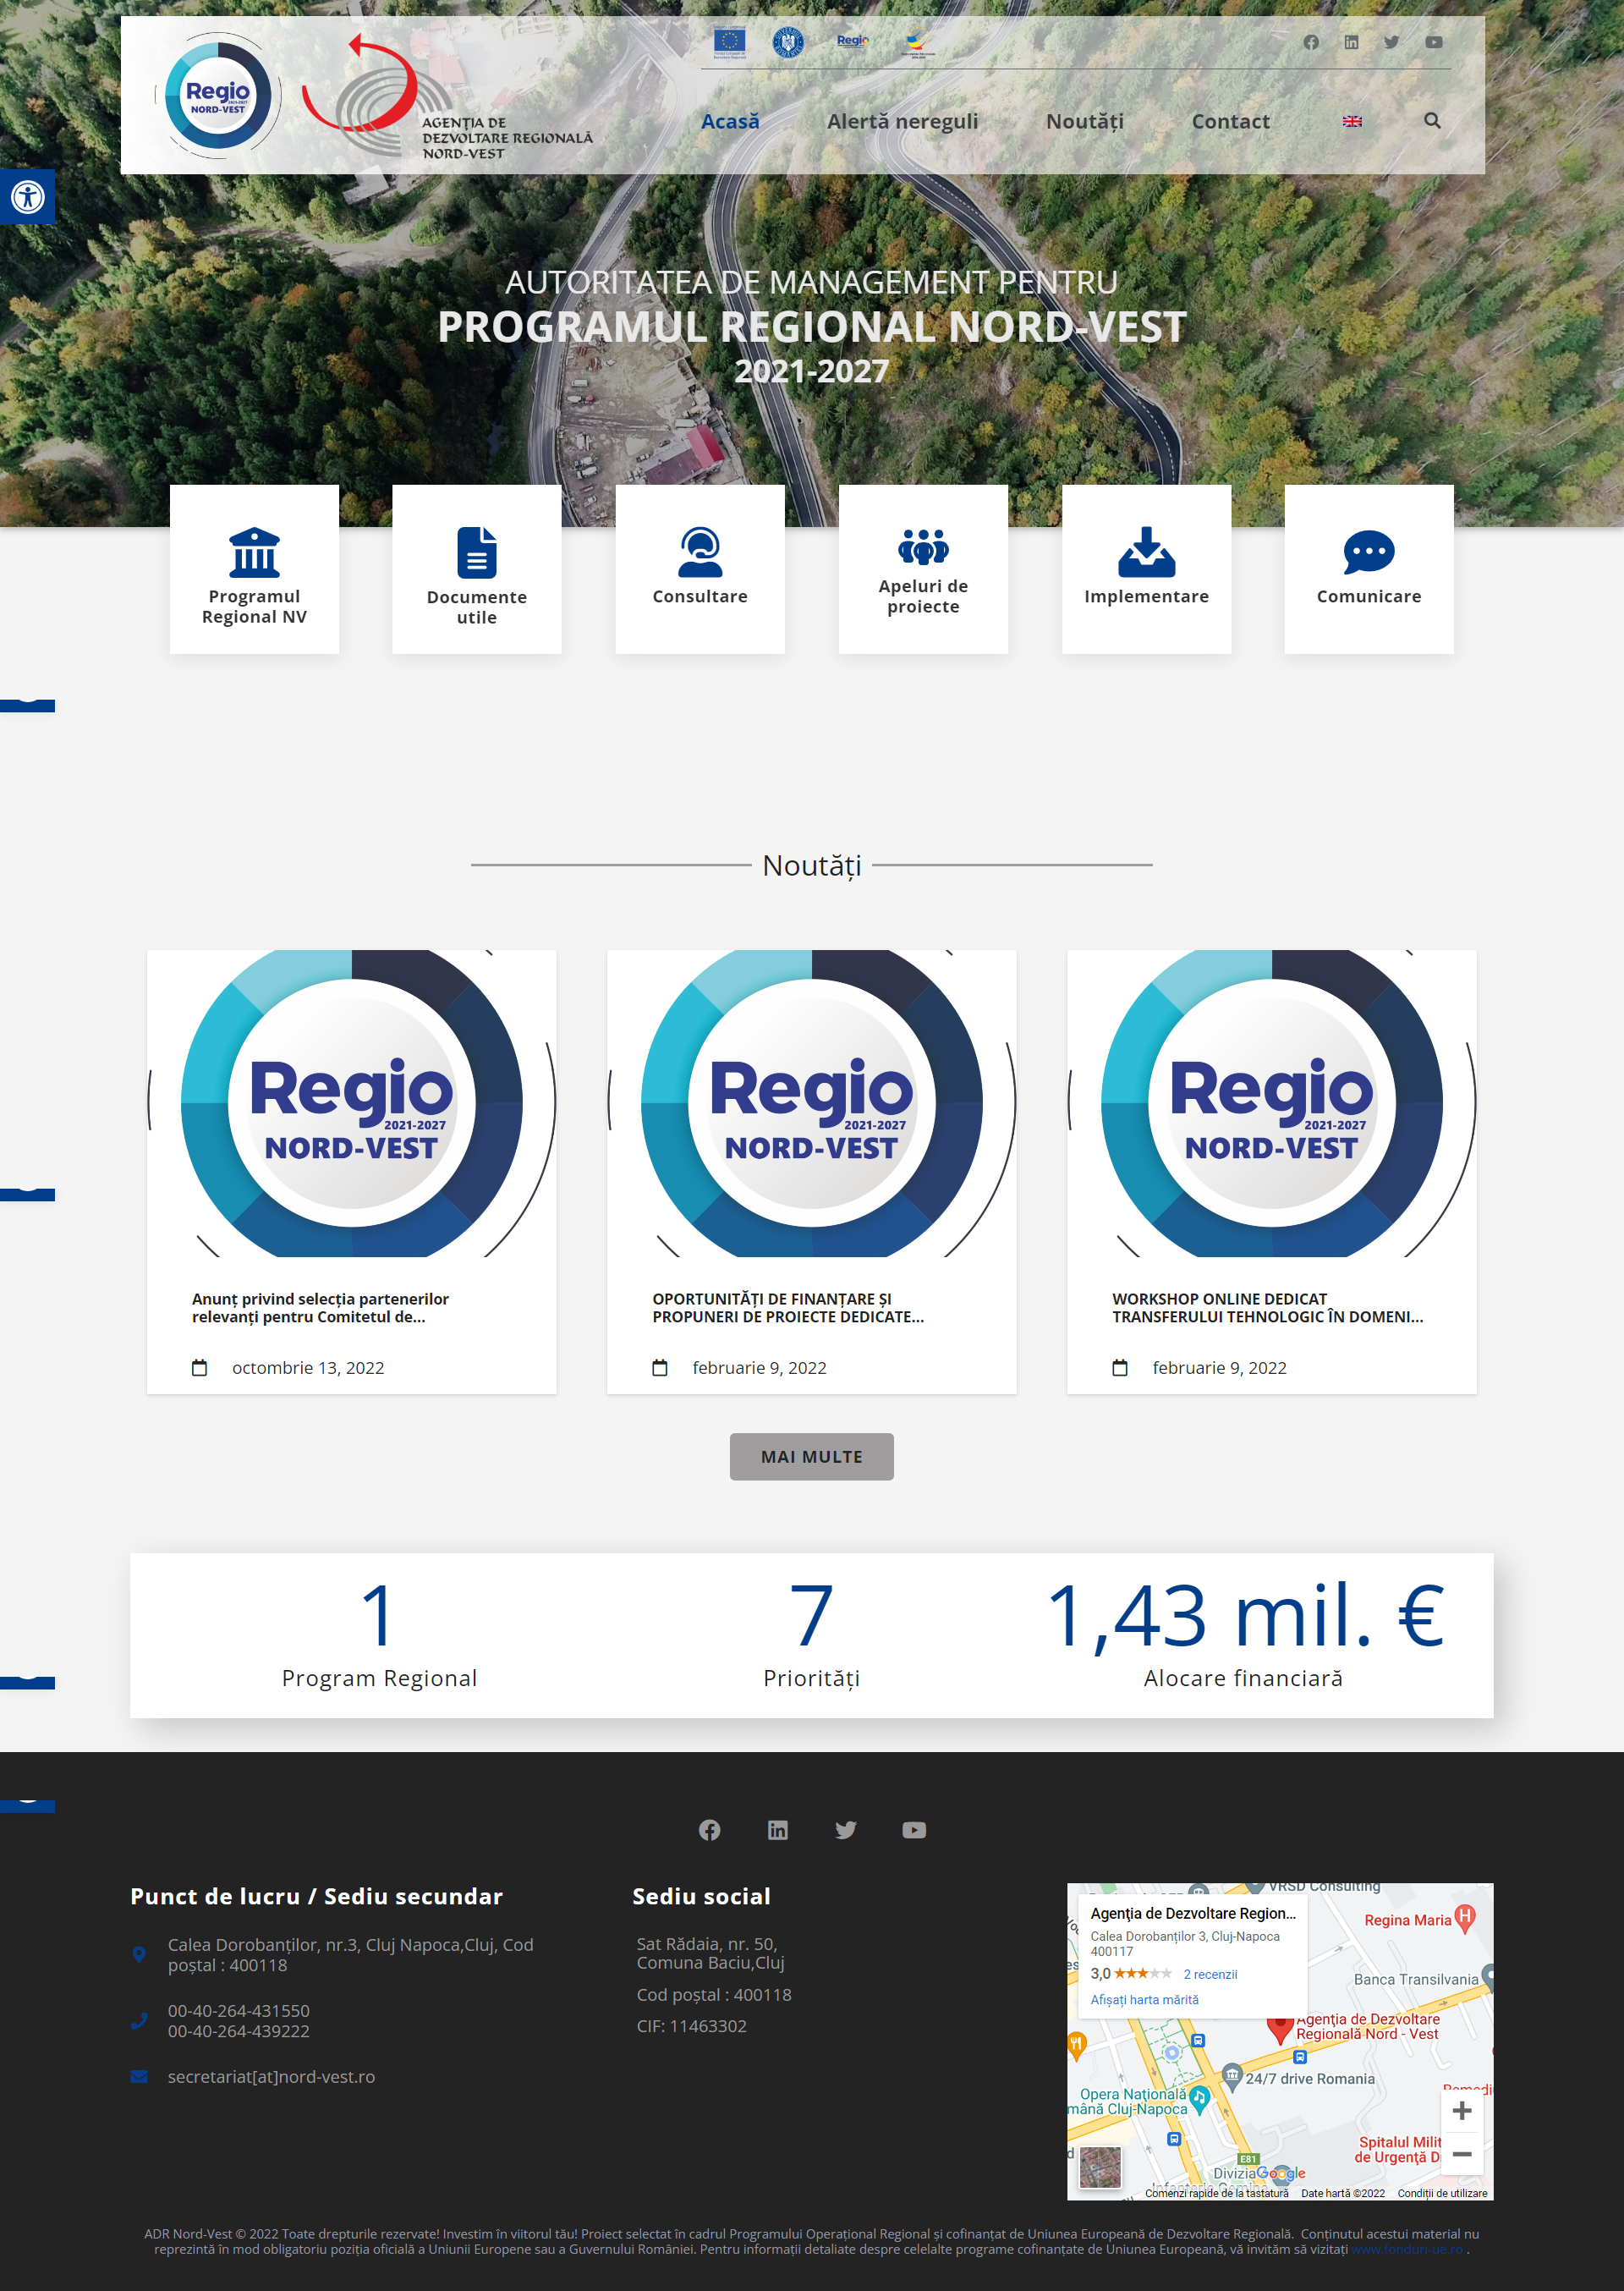Open the Apeluri de proiecte tile
The height and width of the screenshot is (2291, 1624).
tap(923, 570)
